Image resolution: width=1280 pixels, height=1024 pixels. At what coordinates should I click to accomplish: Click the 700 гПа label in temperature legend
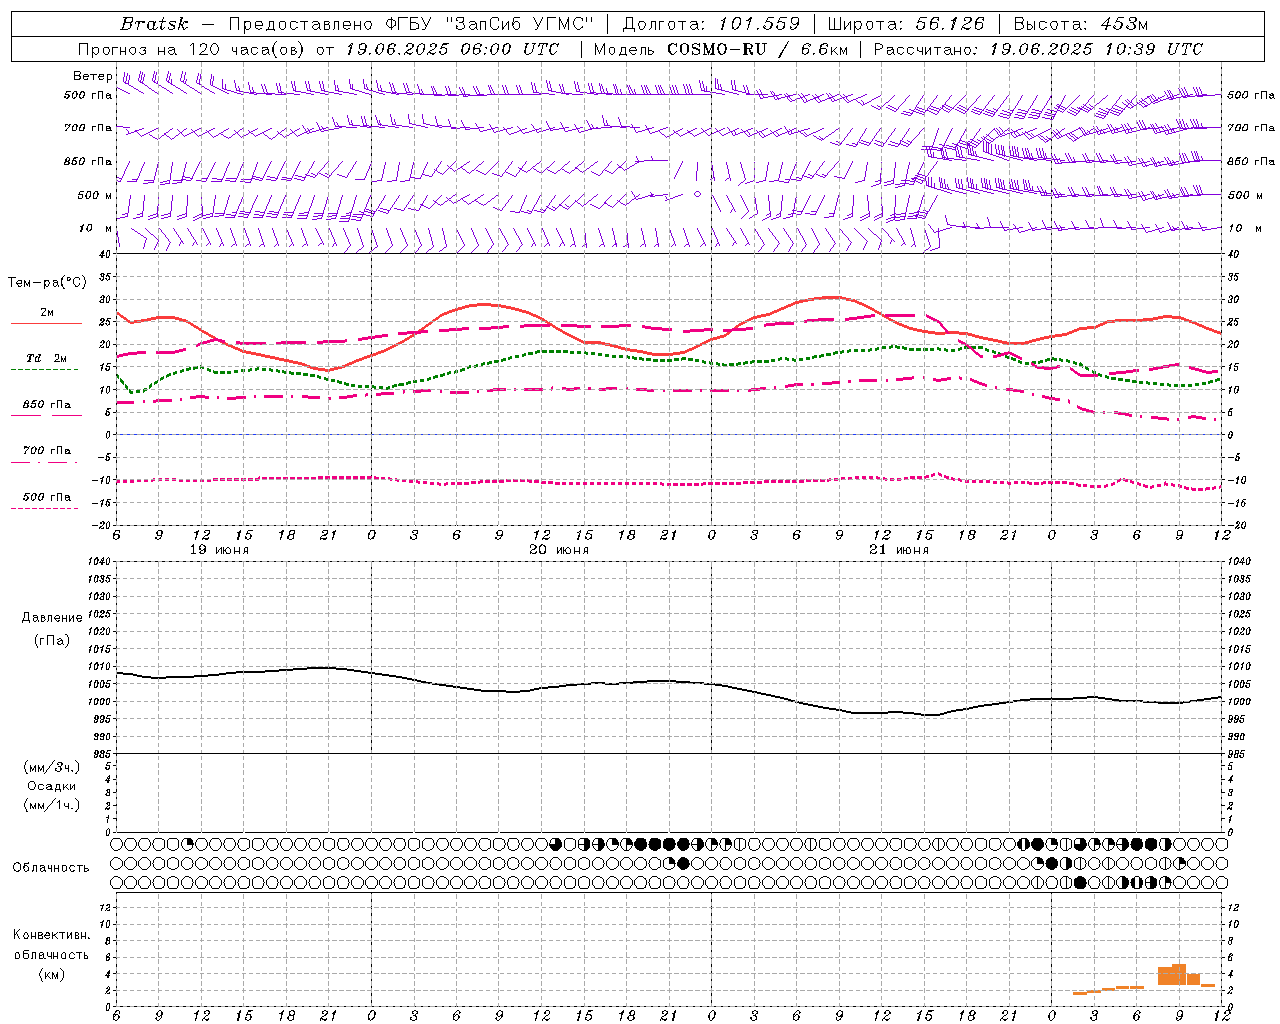point(47,451)
